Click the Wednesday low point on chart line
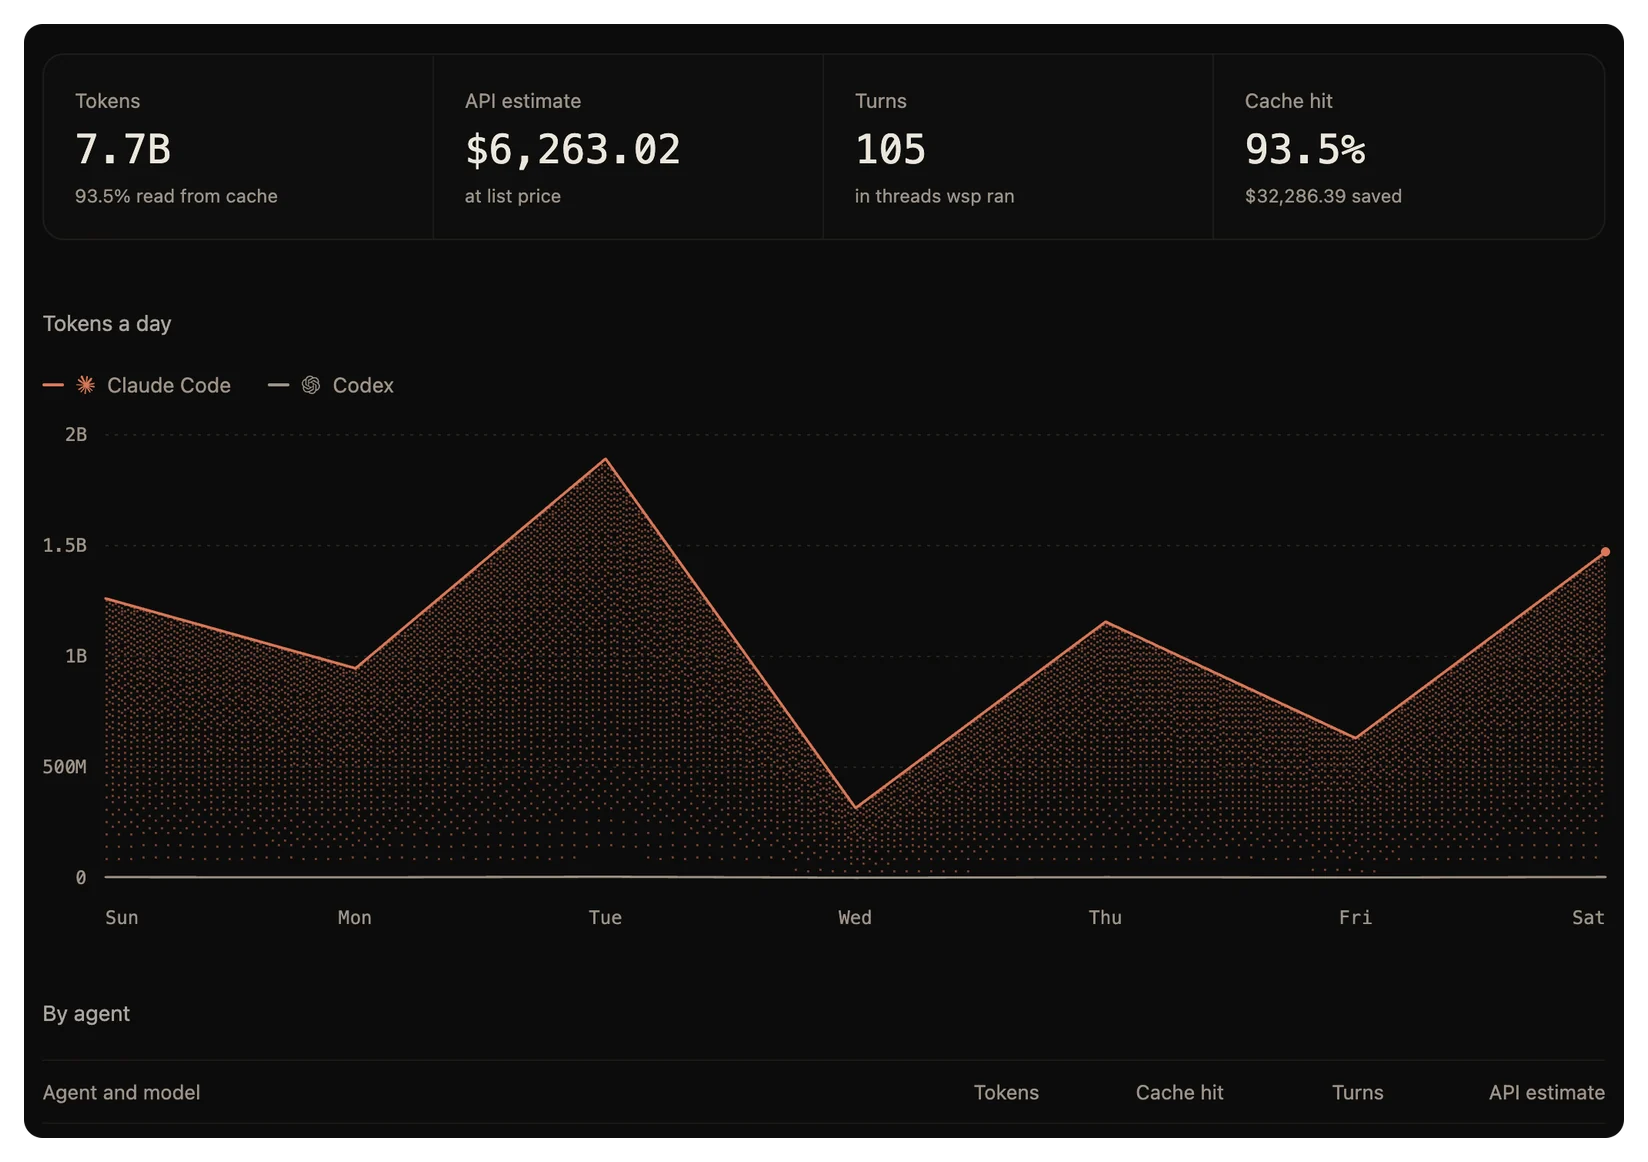Screen dimensions: 1648x1162 point(855,808)
